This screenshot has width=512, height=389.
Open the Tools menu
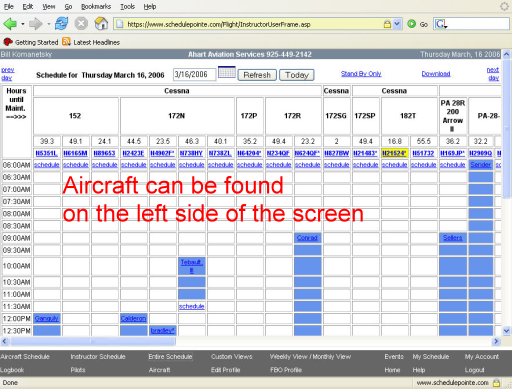(x=127, y=6)
